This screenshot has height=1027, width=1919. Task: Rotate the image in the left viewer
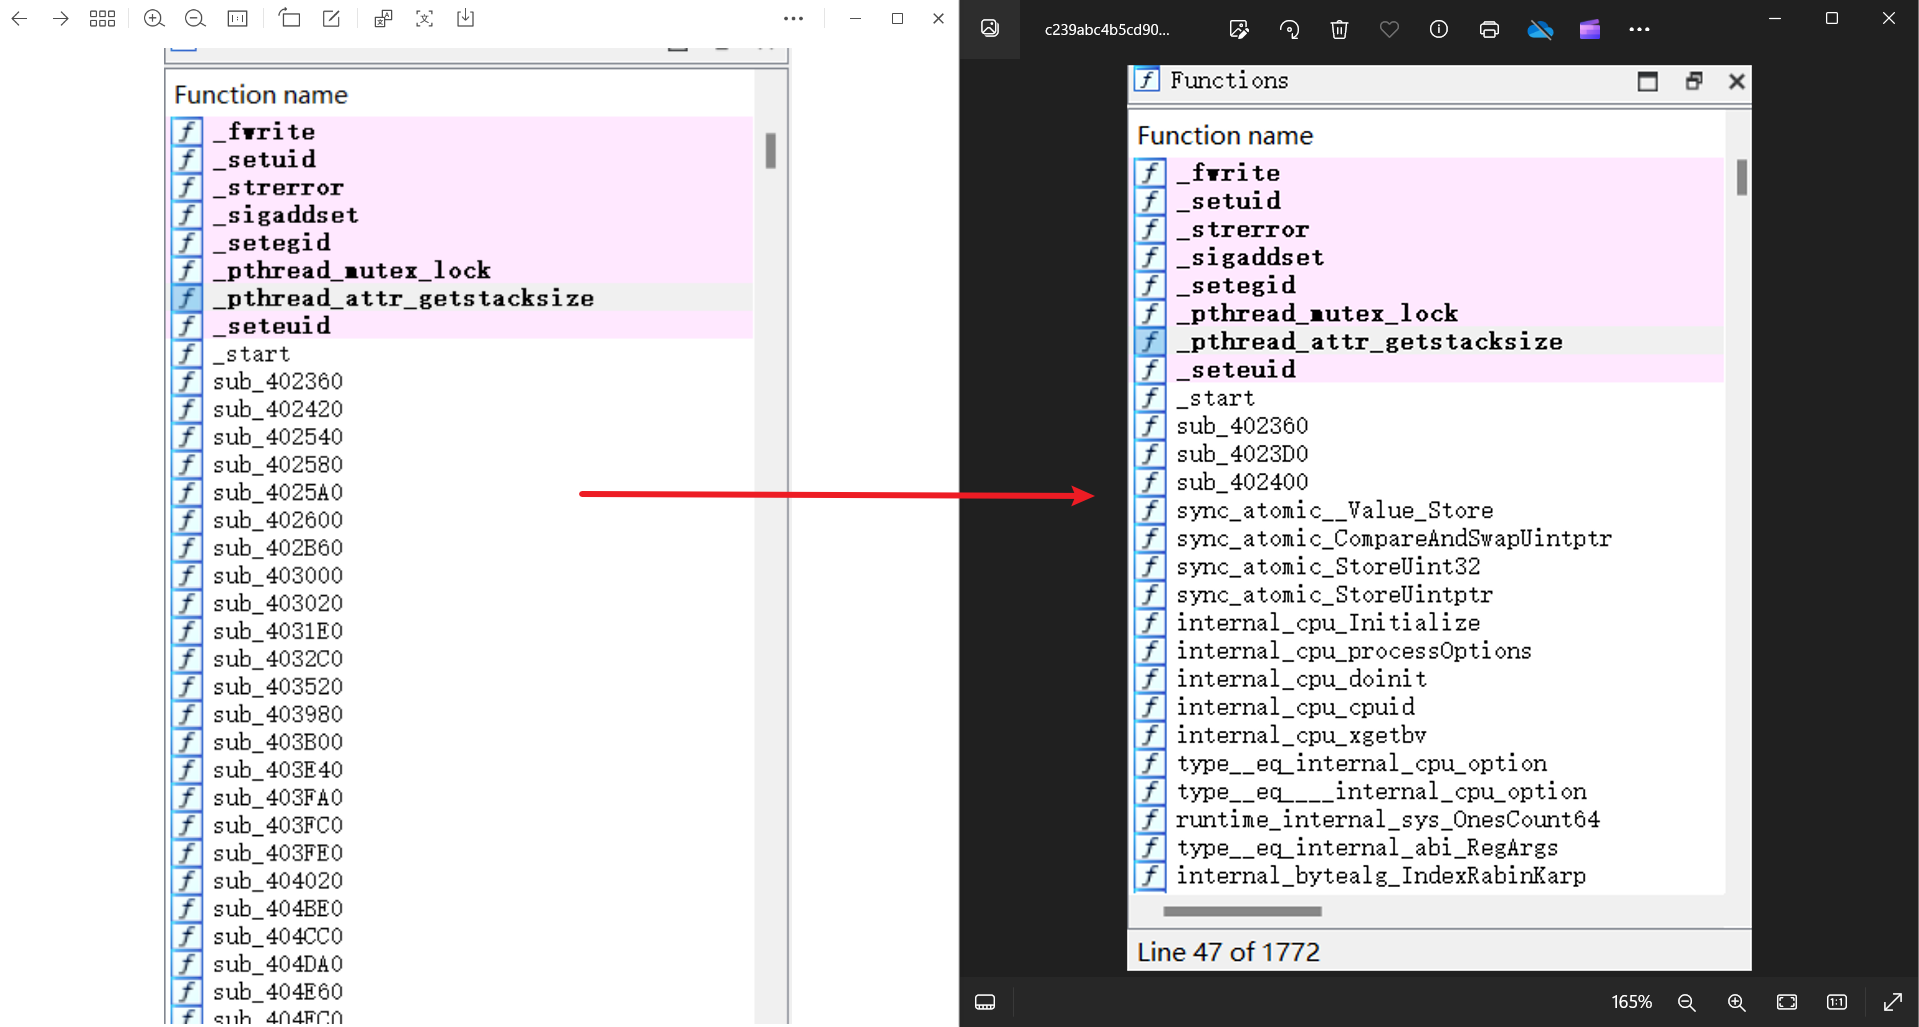tap(290, 19)
